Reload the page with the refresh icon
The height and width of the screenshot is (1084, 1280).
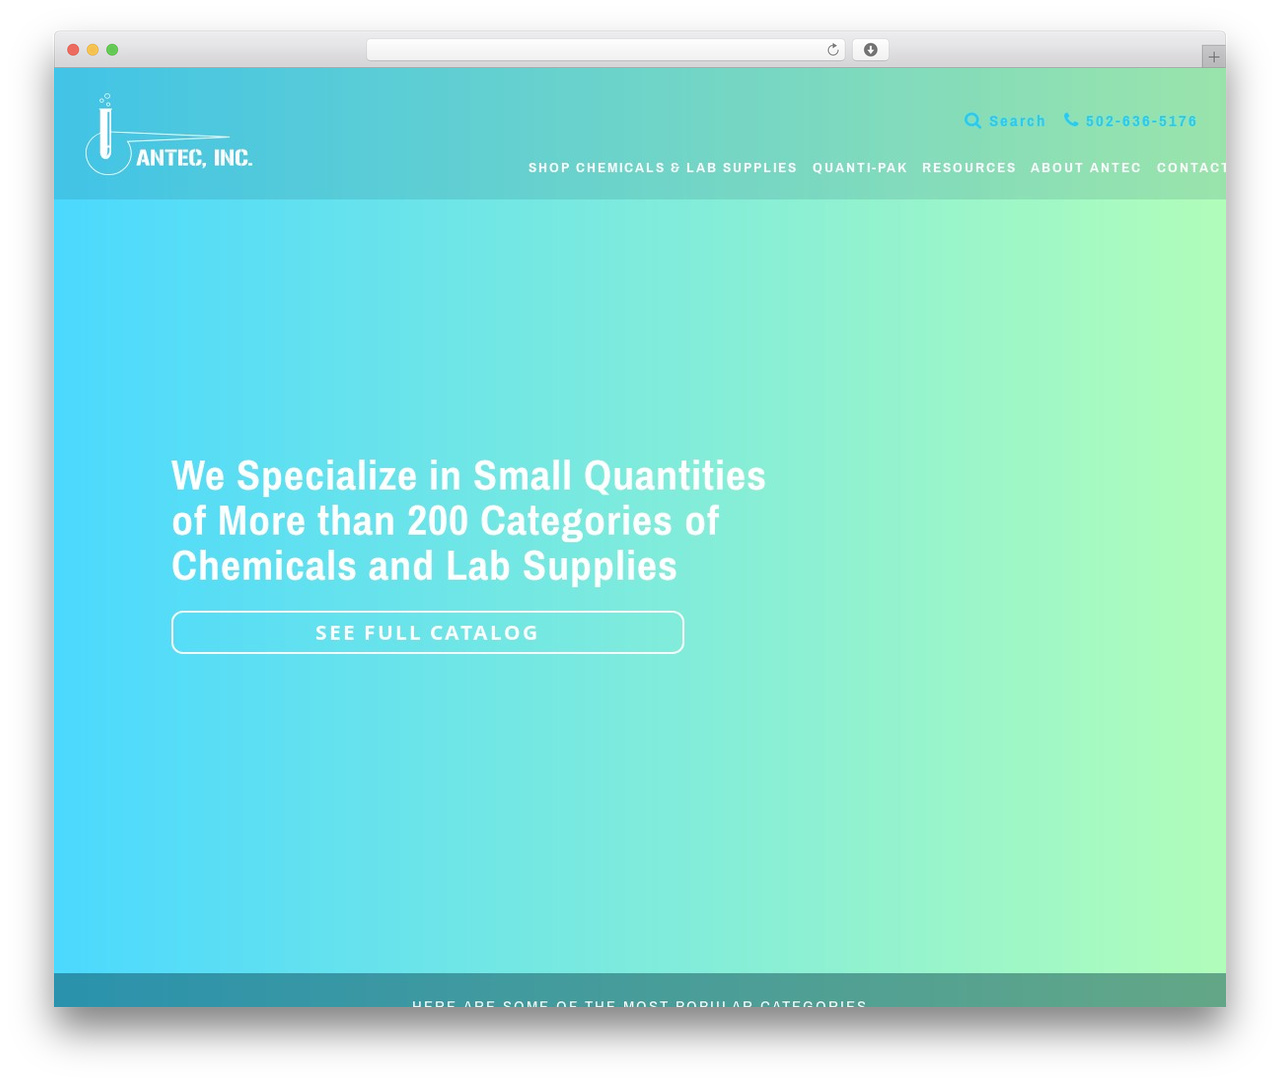tap(832, 50)
